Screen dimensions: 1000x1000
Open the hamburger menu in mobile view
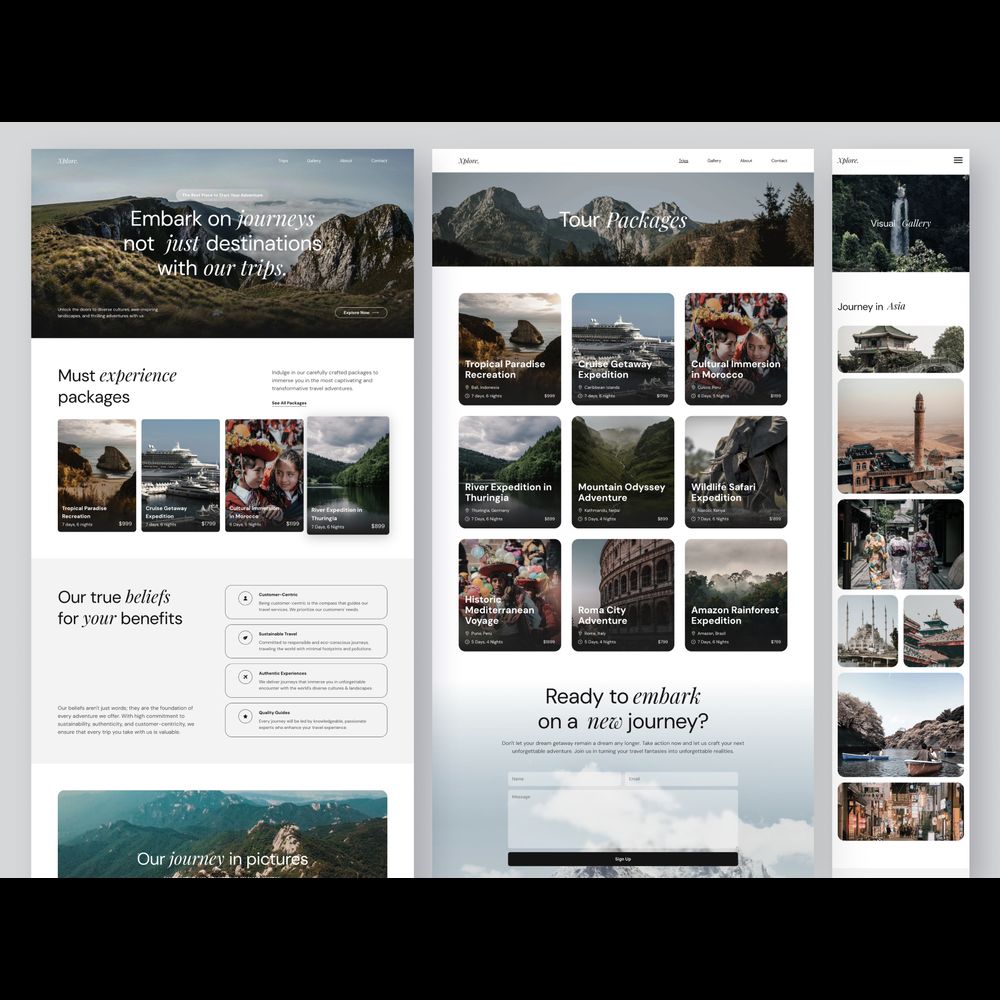coord(957,160)
